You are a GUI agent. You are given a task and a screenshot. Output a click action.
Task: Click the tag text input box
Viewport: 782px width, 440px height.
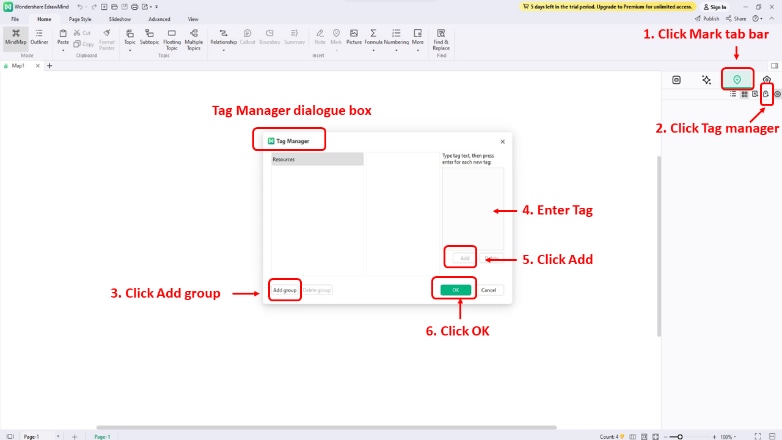pyautogui.click(x=473, y=209)
